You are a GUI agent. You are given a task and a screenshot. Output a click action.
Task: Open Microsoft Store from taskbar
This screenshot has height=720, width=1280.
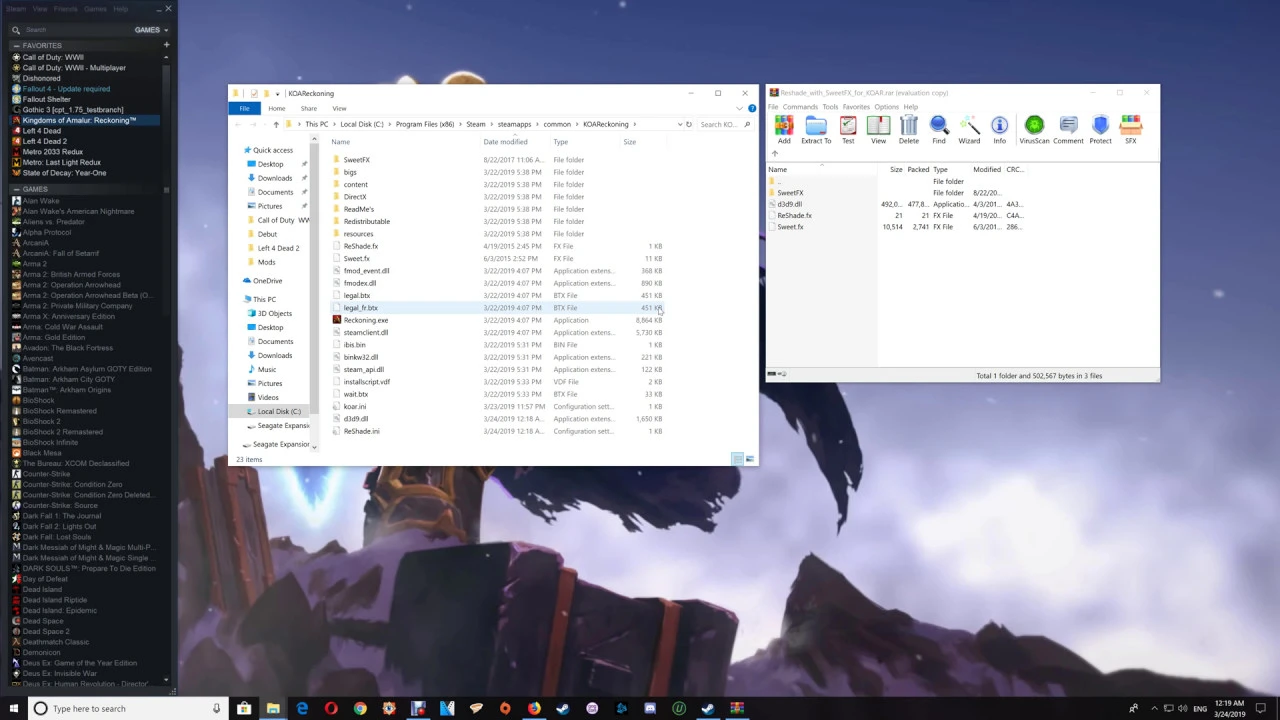(x=244, y=708)
